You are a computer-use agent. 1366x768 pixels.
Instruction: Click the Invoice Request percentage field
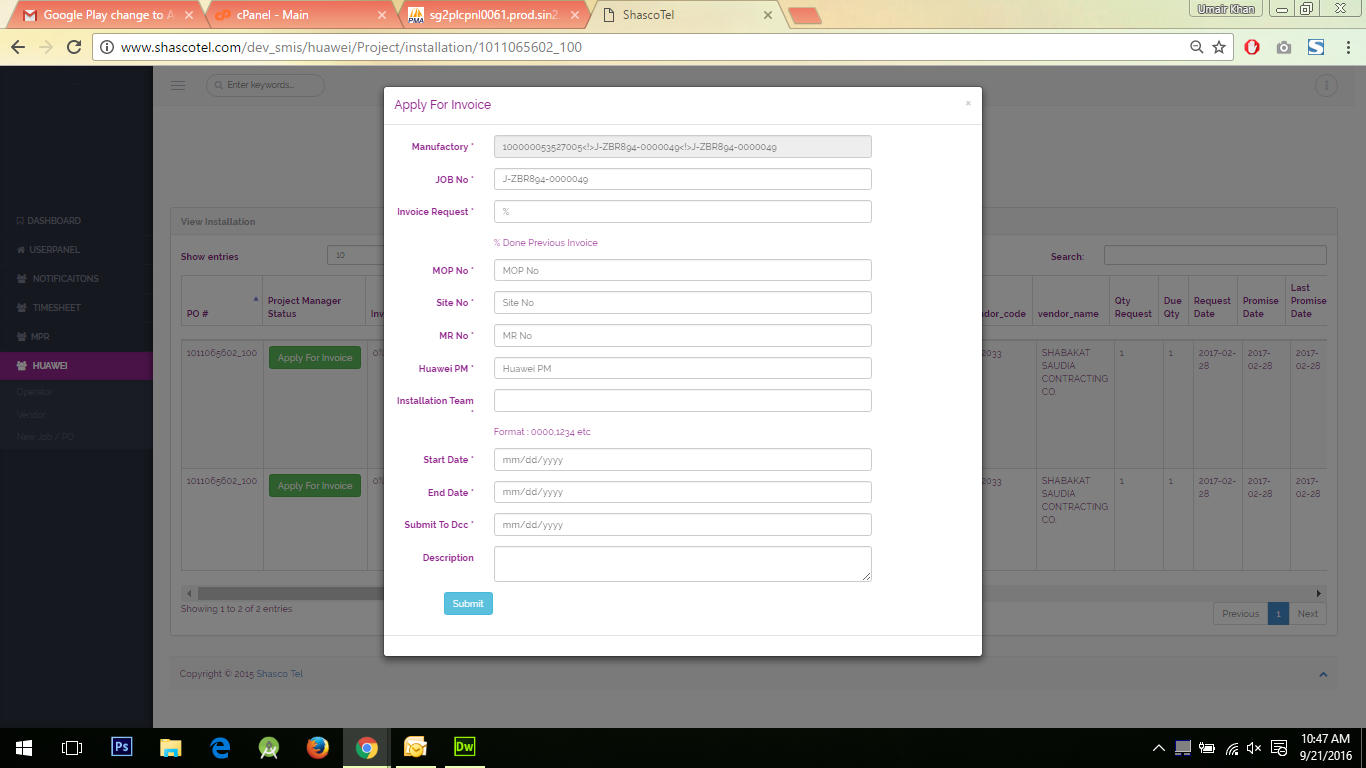(682, 212)
